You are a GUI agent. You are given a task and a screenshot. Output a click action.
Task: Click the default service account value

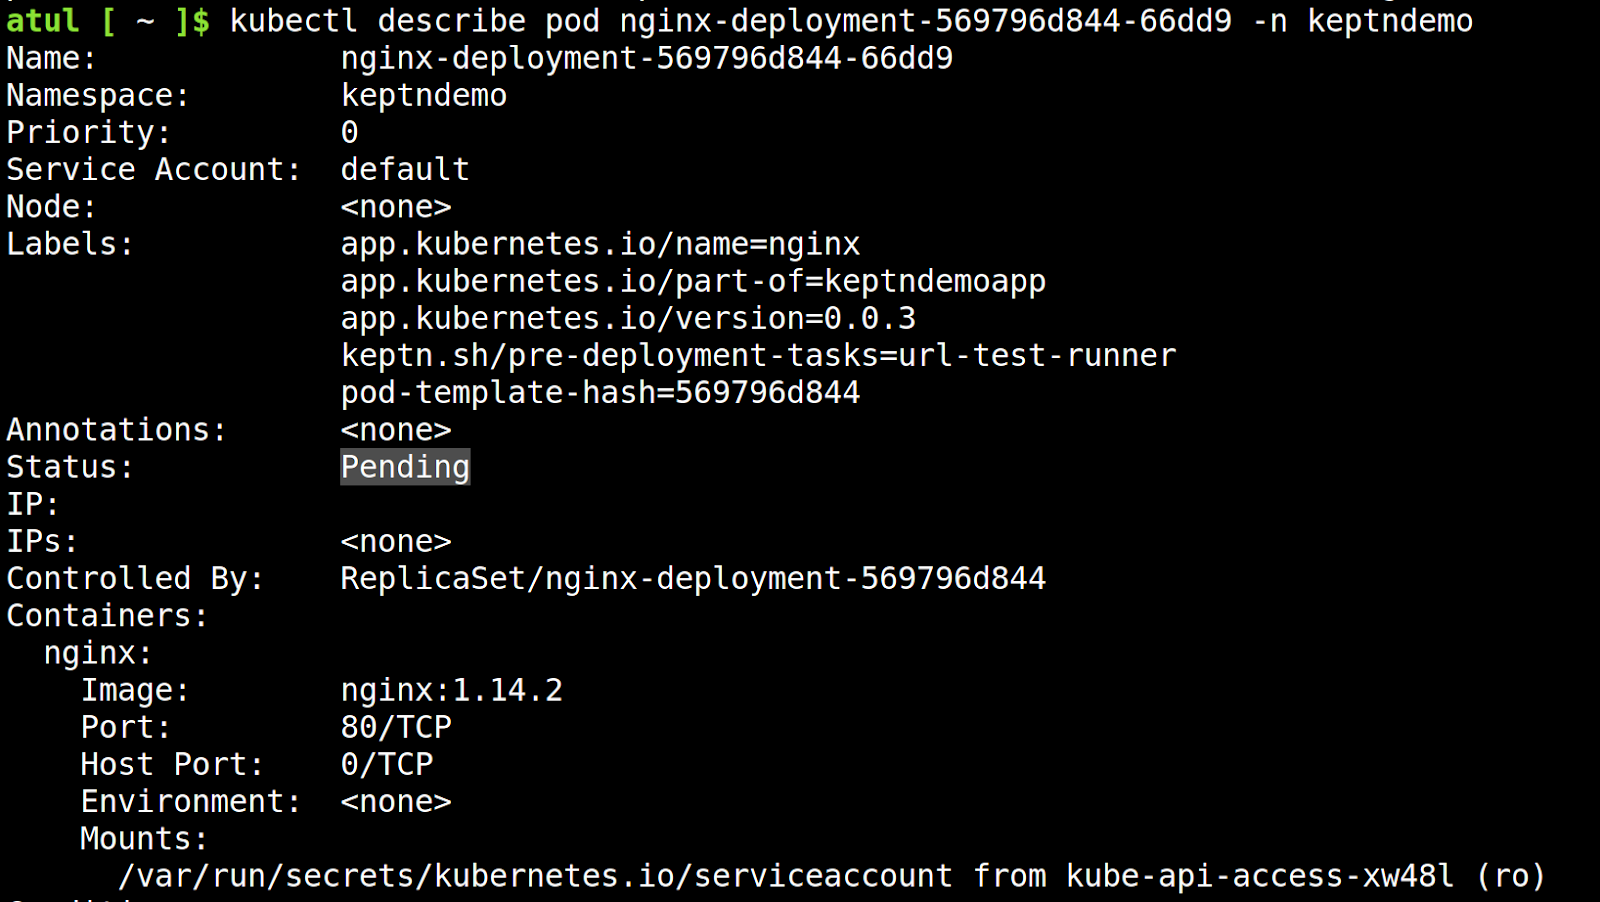[405, 169]
